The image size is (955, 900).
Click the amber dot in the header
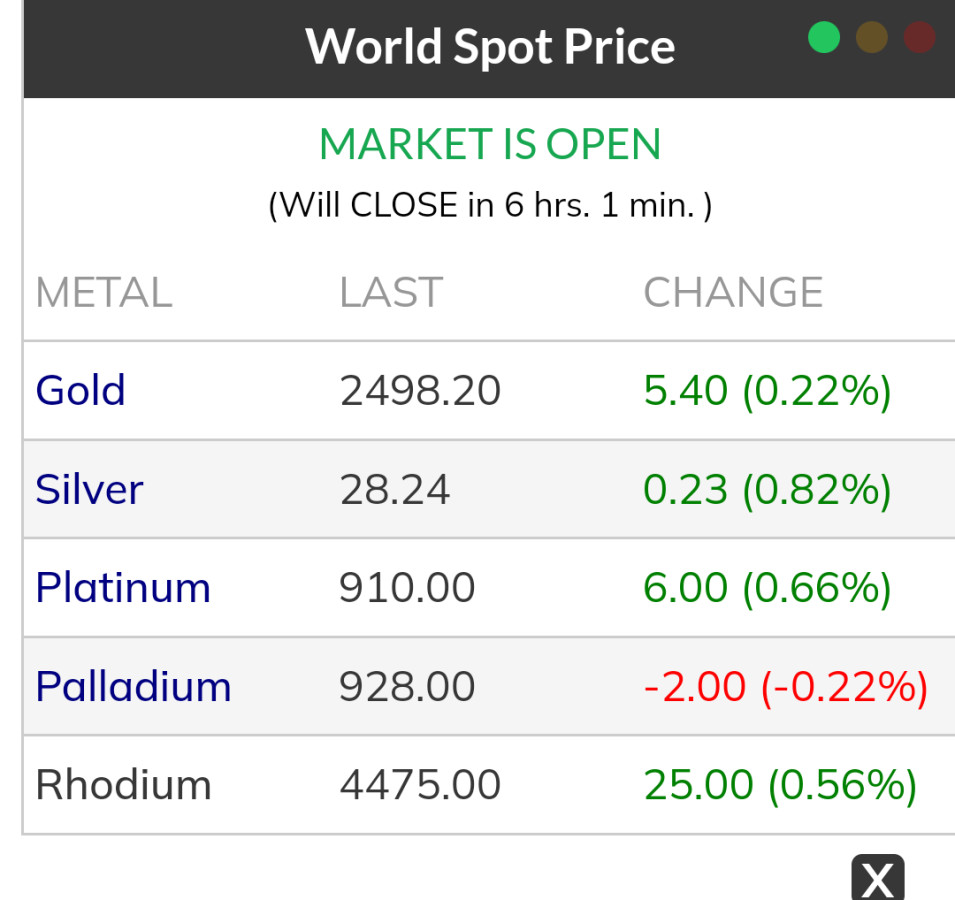872,38
